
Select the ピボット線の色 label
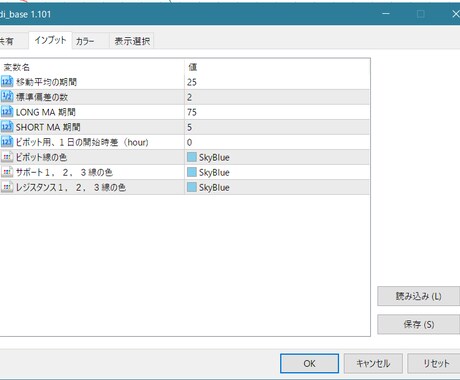click(41, 157)
